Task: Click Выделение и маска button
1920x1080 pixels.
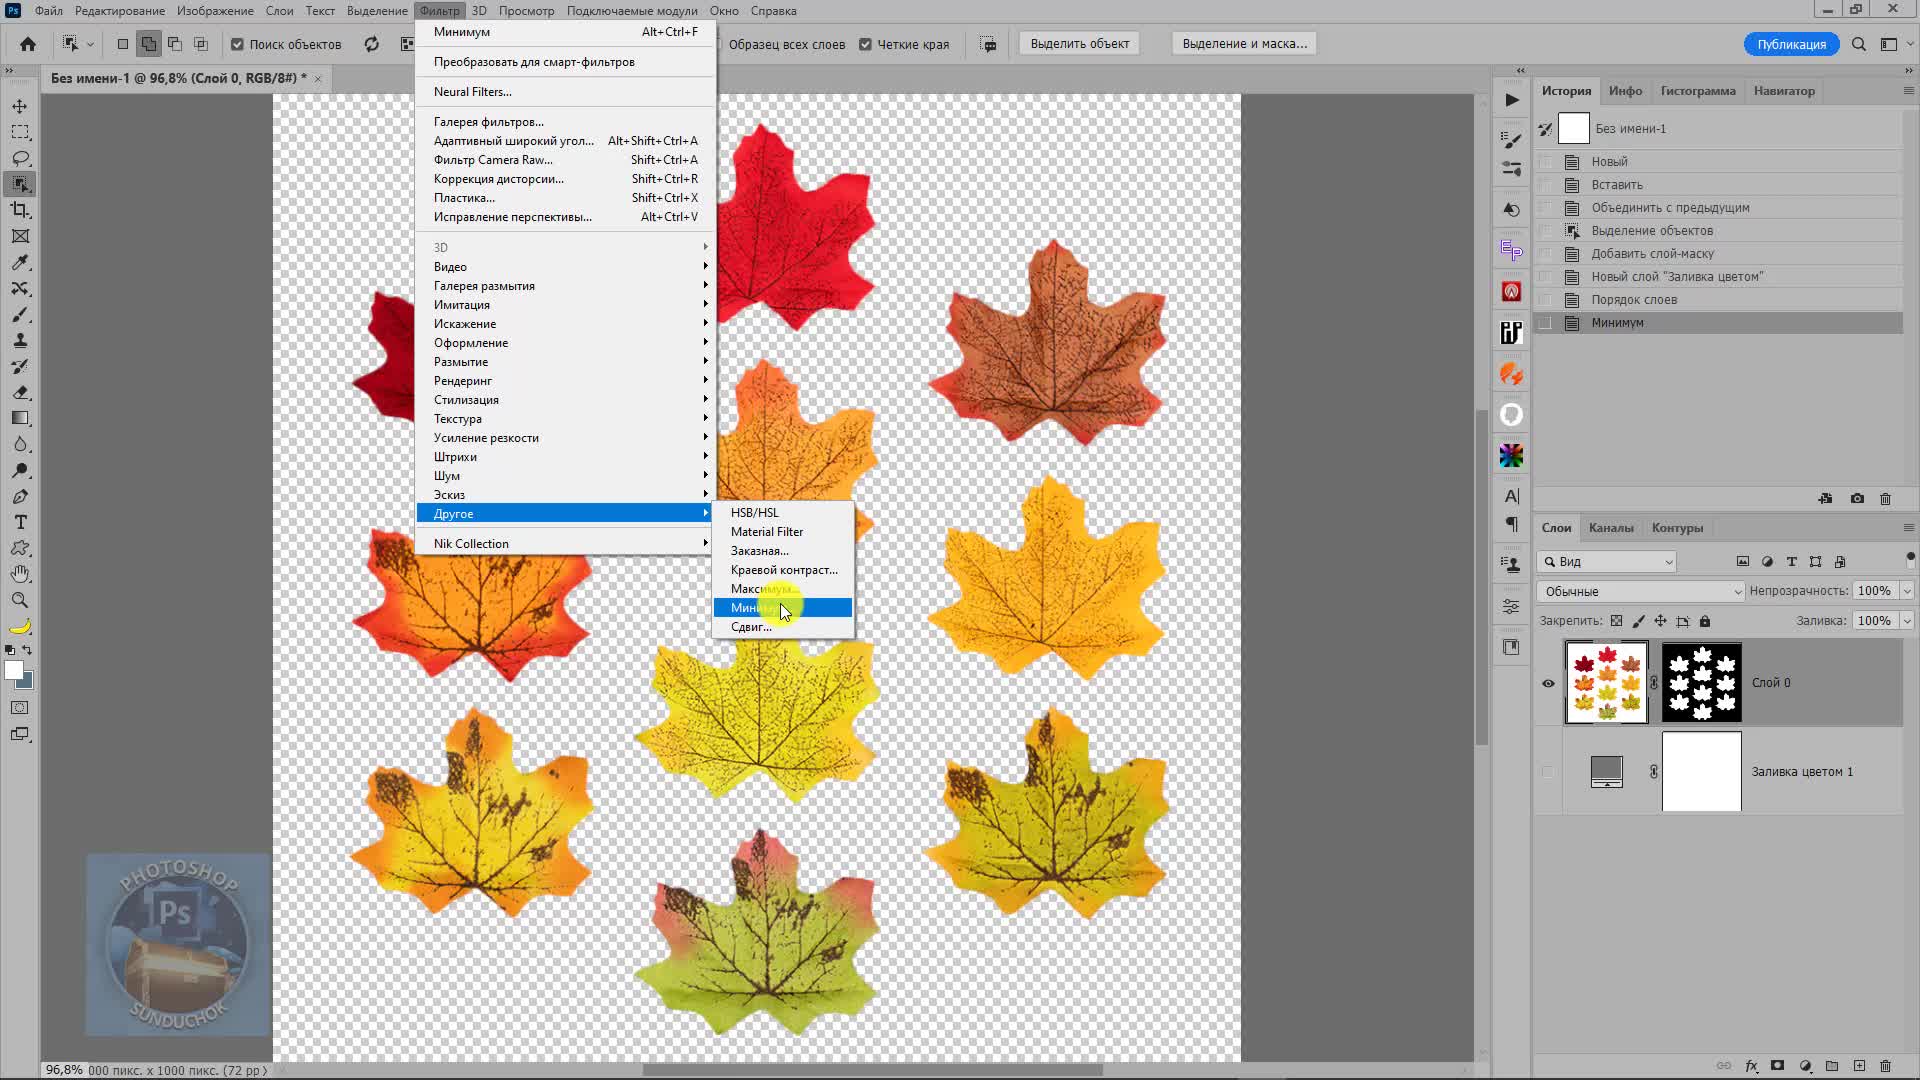Action: click(x=1245, y=44)
